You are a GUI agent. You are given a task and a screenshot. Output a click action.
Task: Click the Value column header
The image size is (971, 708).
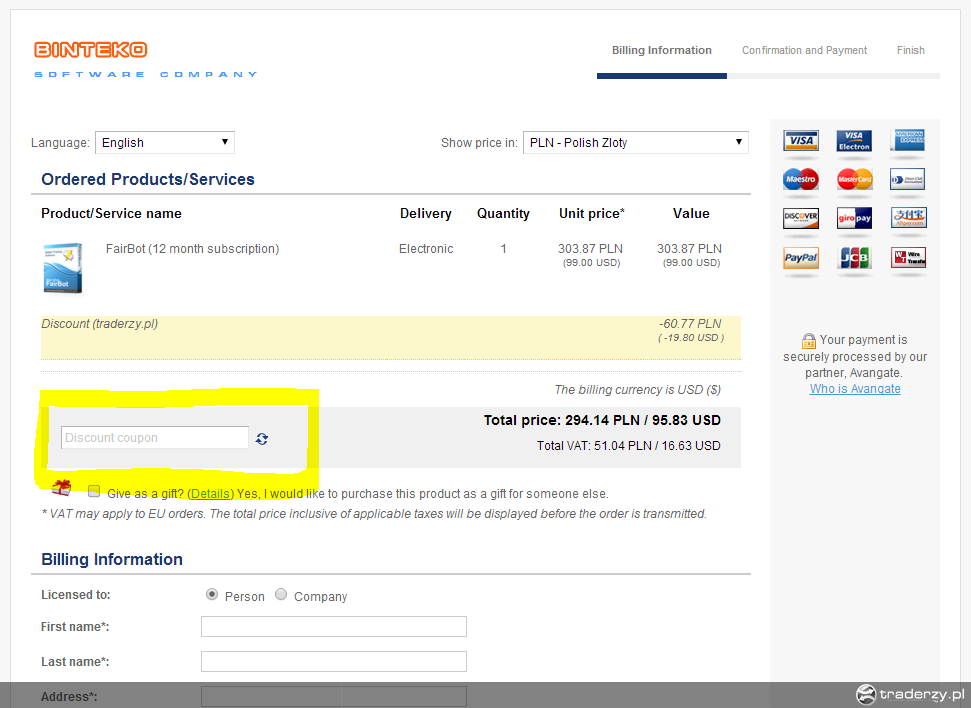pos(691,214)
